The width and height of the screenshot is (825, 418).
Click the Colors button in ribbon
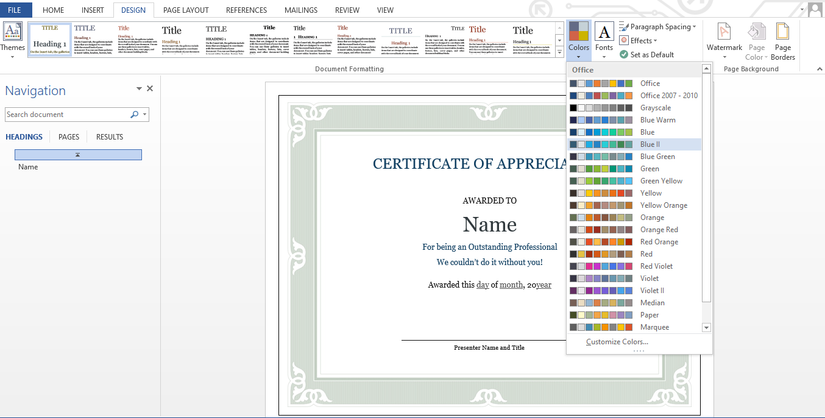(578, 38)
